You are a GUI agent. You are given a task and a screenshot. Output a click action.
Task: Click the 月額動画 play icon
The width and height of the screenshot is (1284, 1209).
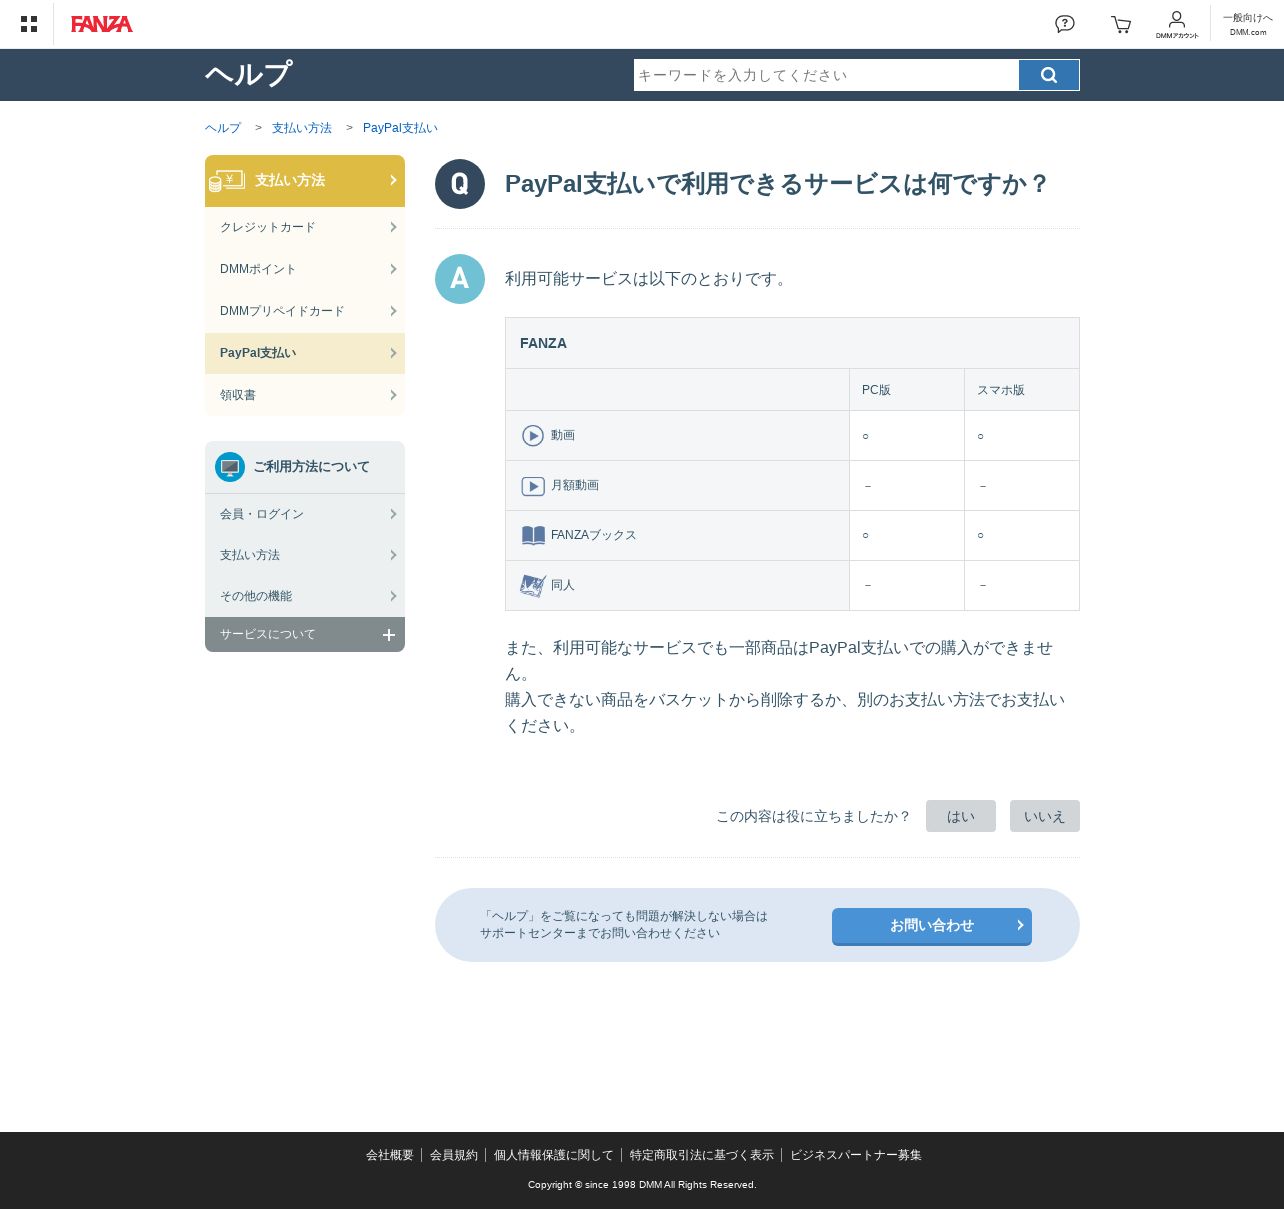[x=533, y=486]
